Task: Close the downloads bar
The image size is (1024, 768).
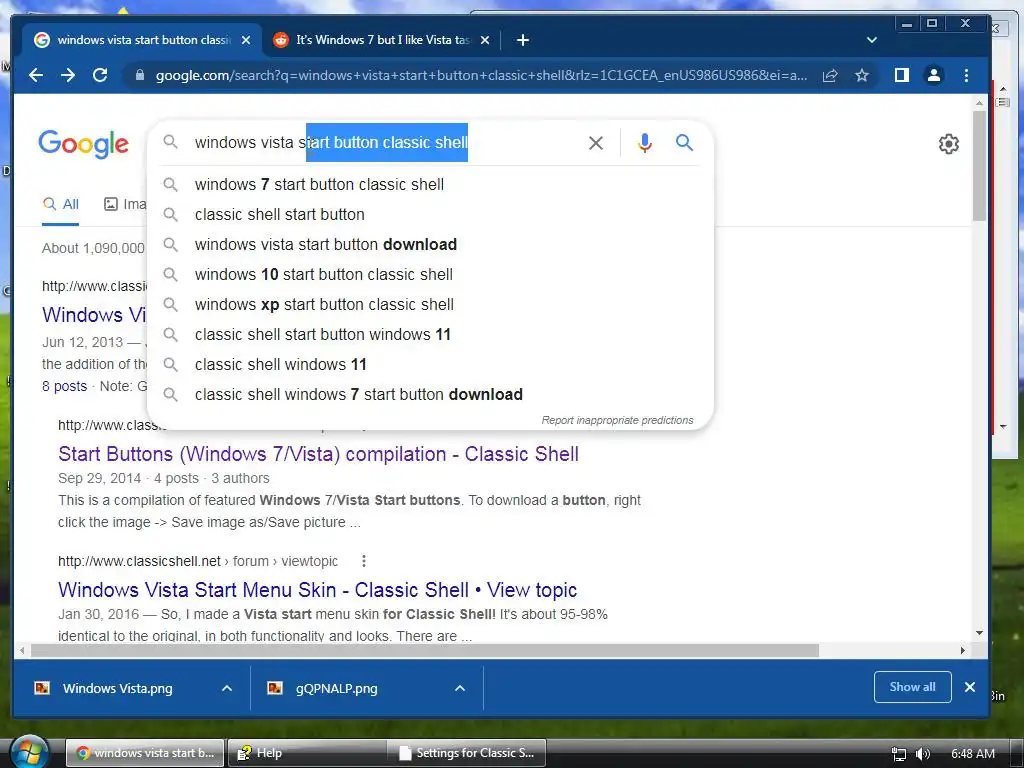Action: point(970,687)
